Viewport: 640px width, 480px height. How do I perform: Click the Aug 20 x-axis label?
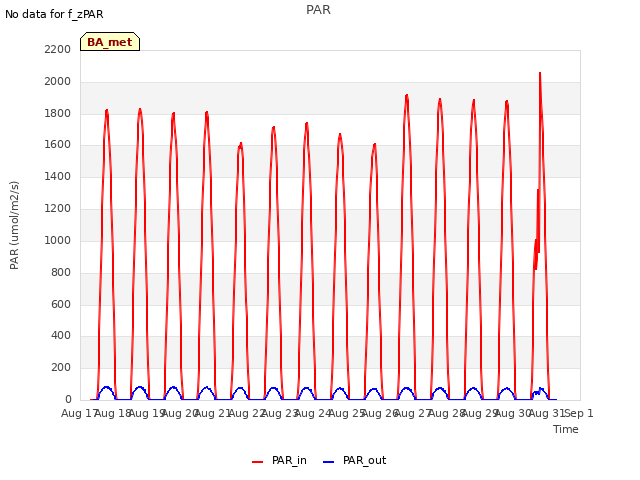180,413
